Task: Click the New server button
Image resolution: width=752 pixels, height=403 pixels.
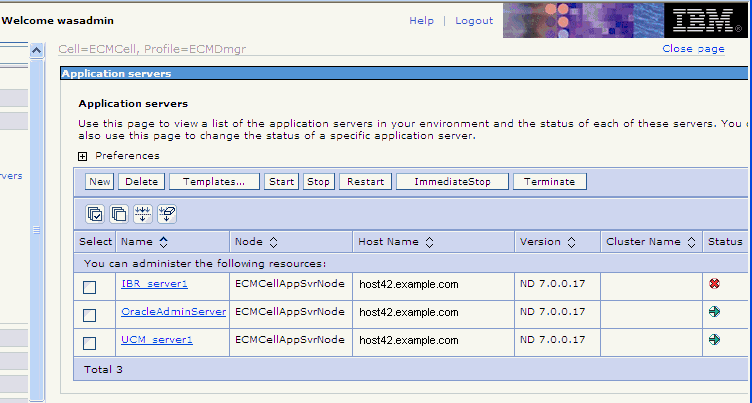Action: [x=99, y=182]
